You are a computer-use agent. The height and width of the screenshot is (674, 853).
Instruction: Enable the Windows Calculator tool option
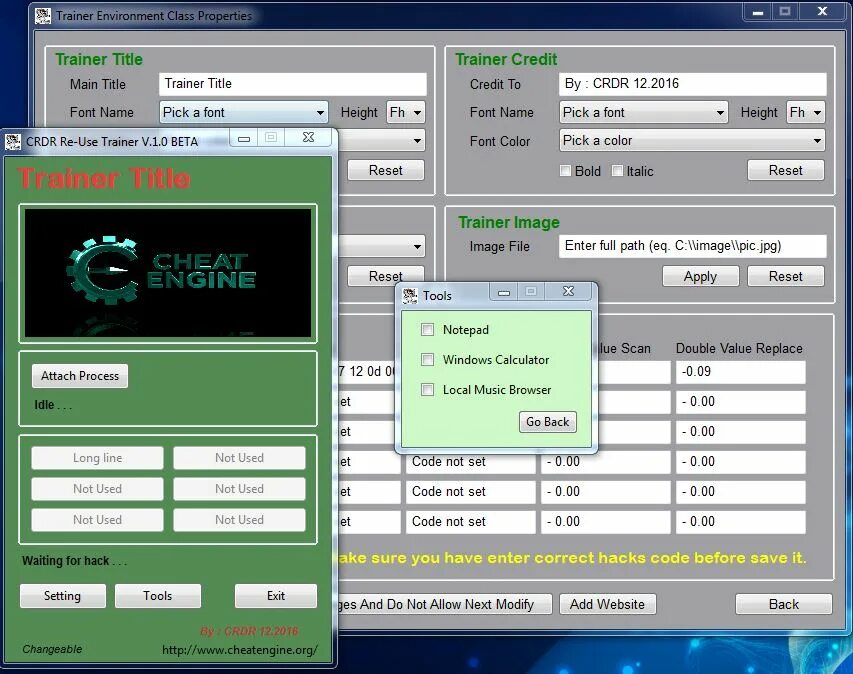click(427, 360)
